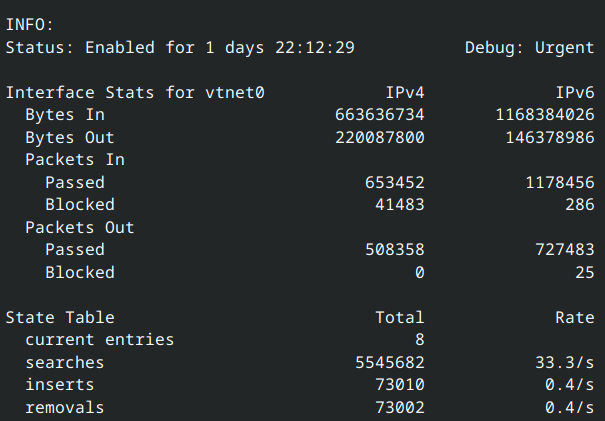Click the Packets Out section label
The height and width of the screenshot is (421, 605).
pyautogui.click(x=80, y=227)
